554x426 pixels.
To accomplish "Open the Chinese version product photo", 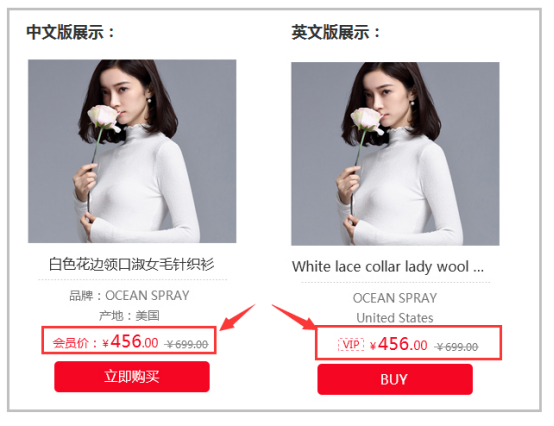I will (x=132, y=151).
